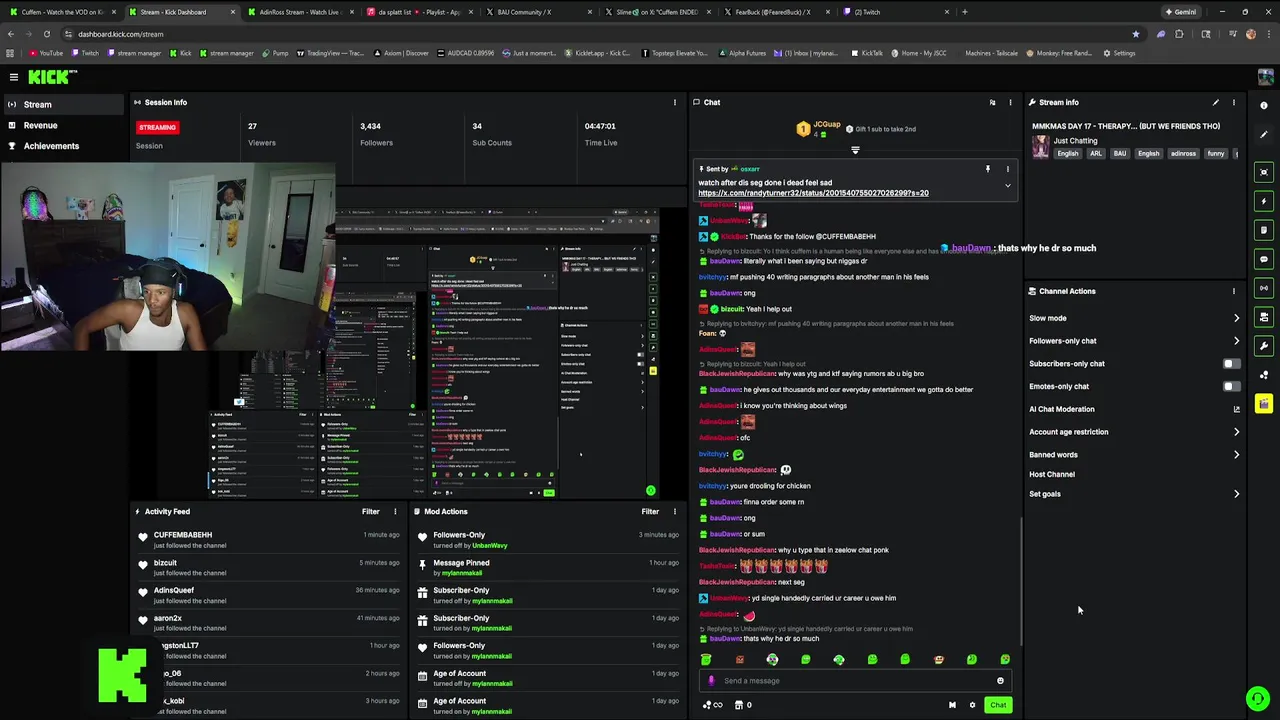This screenshot has height=720, width=1280.
Task: Open Chat panel three-dot options
Action: [1010, 102]
